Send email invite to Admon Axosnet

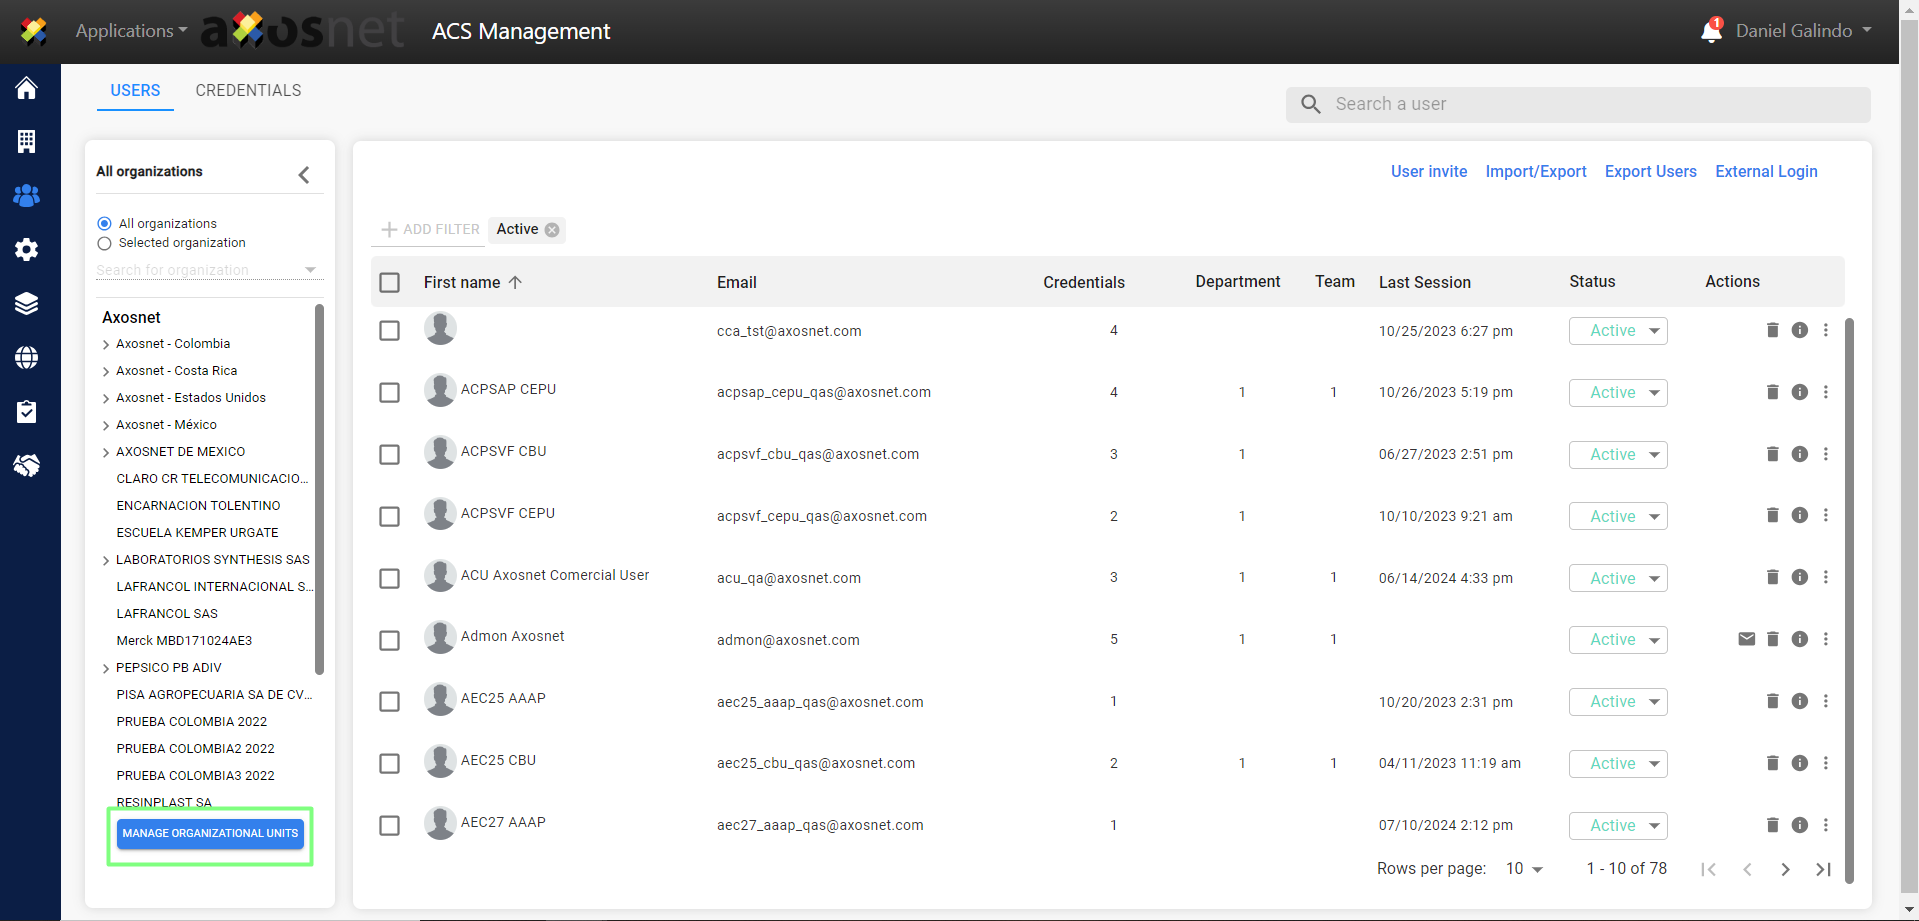pyautogui.click(x=1746, y=639)
